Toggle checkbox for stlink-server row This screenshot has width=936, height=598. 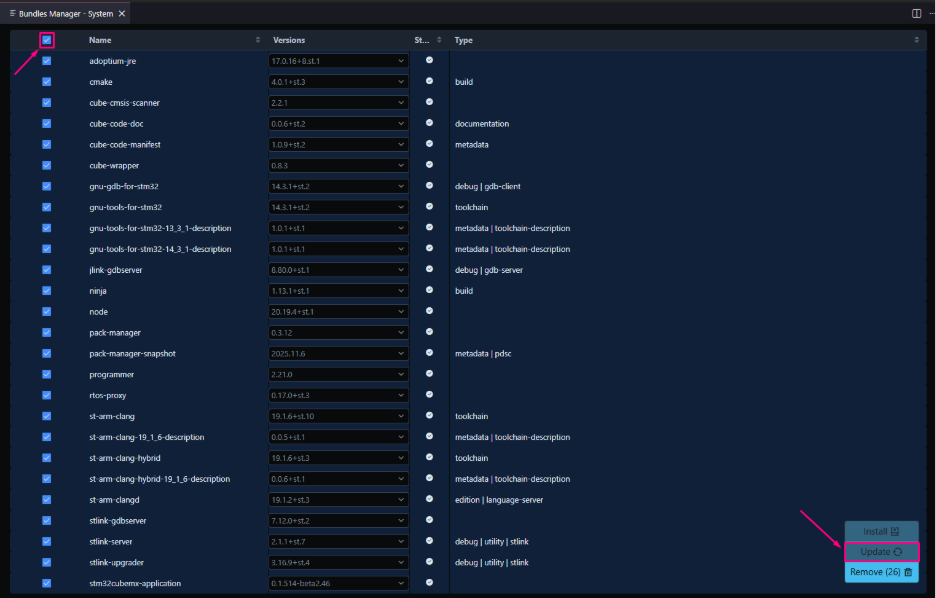point(47,541)
